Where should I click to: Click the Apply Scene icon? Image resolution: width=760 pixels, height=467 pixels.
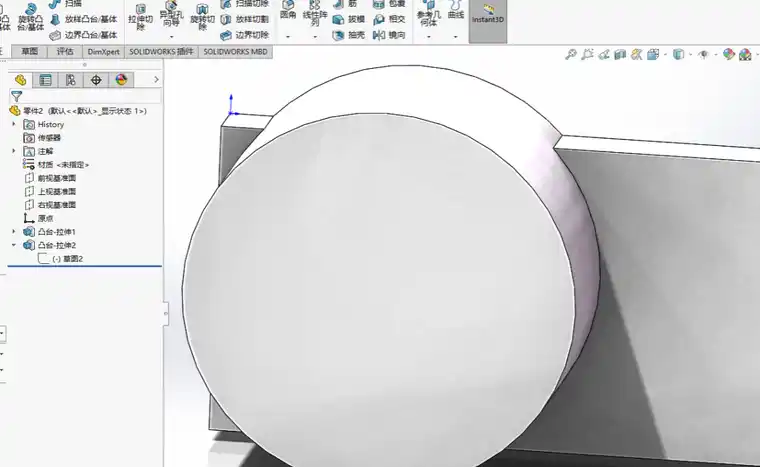point(745,54)
